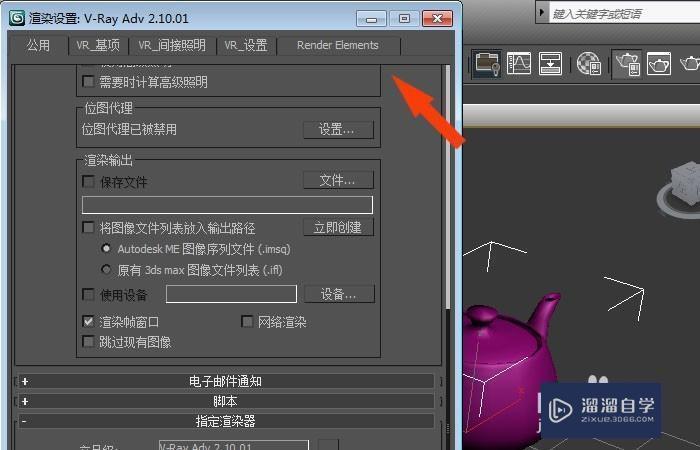The height and width of the screenshot is (450, 700).
Task: Enable 需要时计算高级照明 checkbox
Action: coord(88,81)
